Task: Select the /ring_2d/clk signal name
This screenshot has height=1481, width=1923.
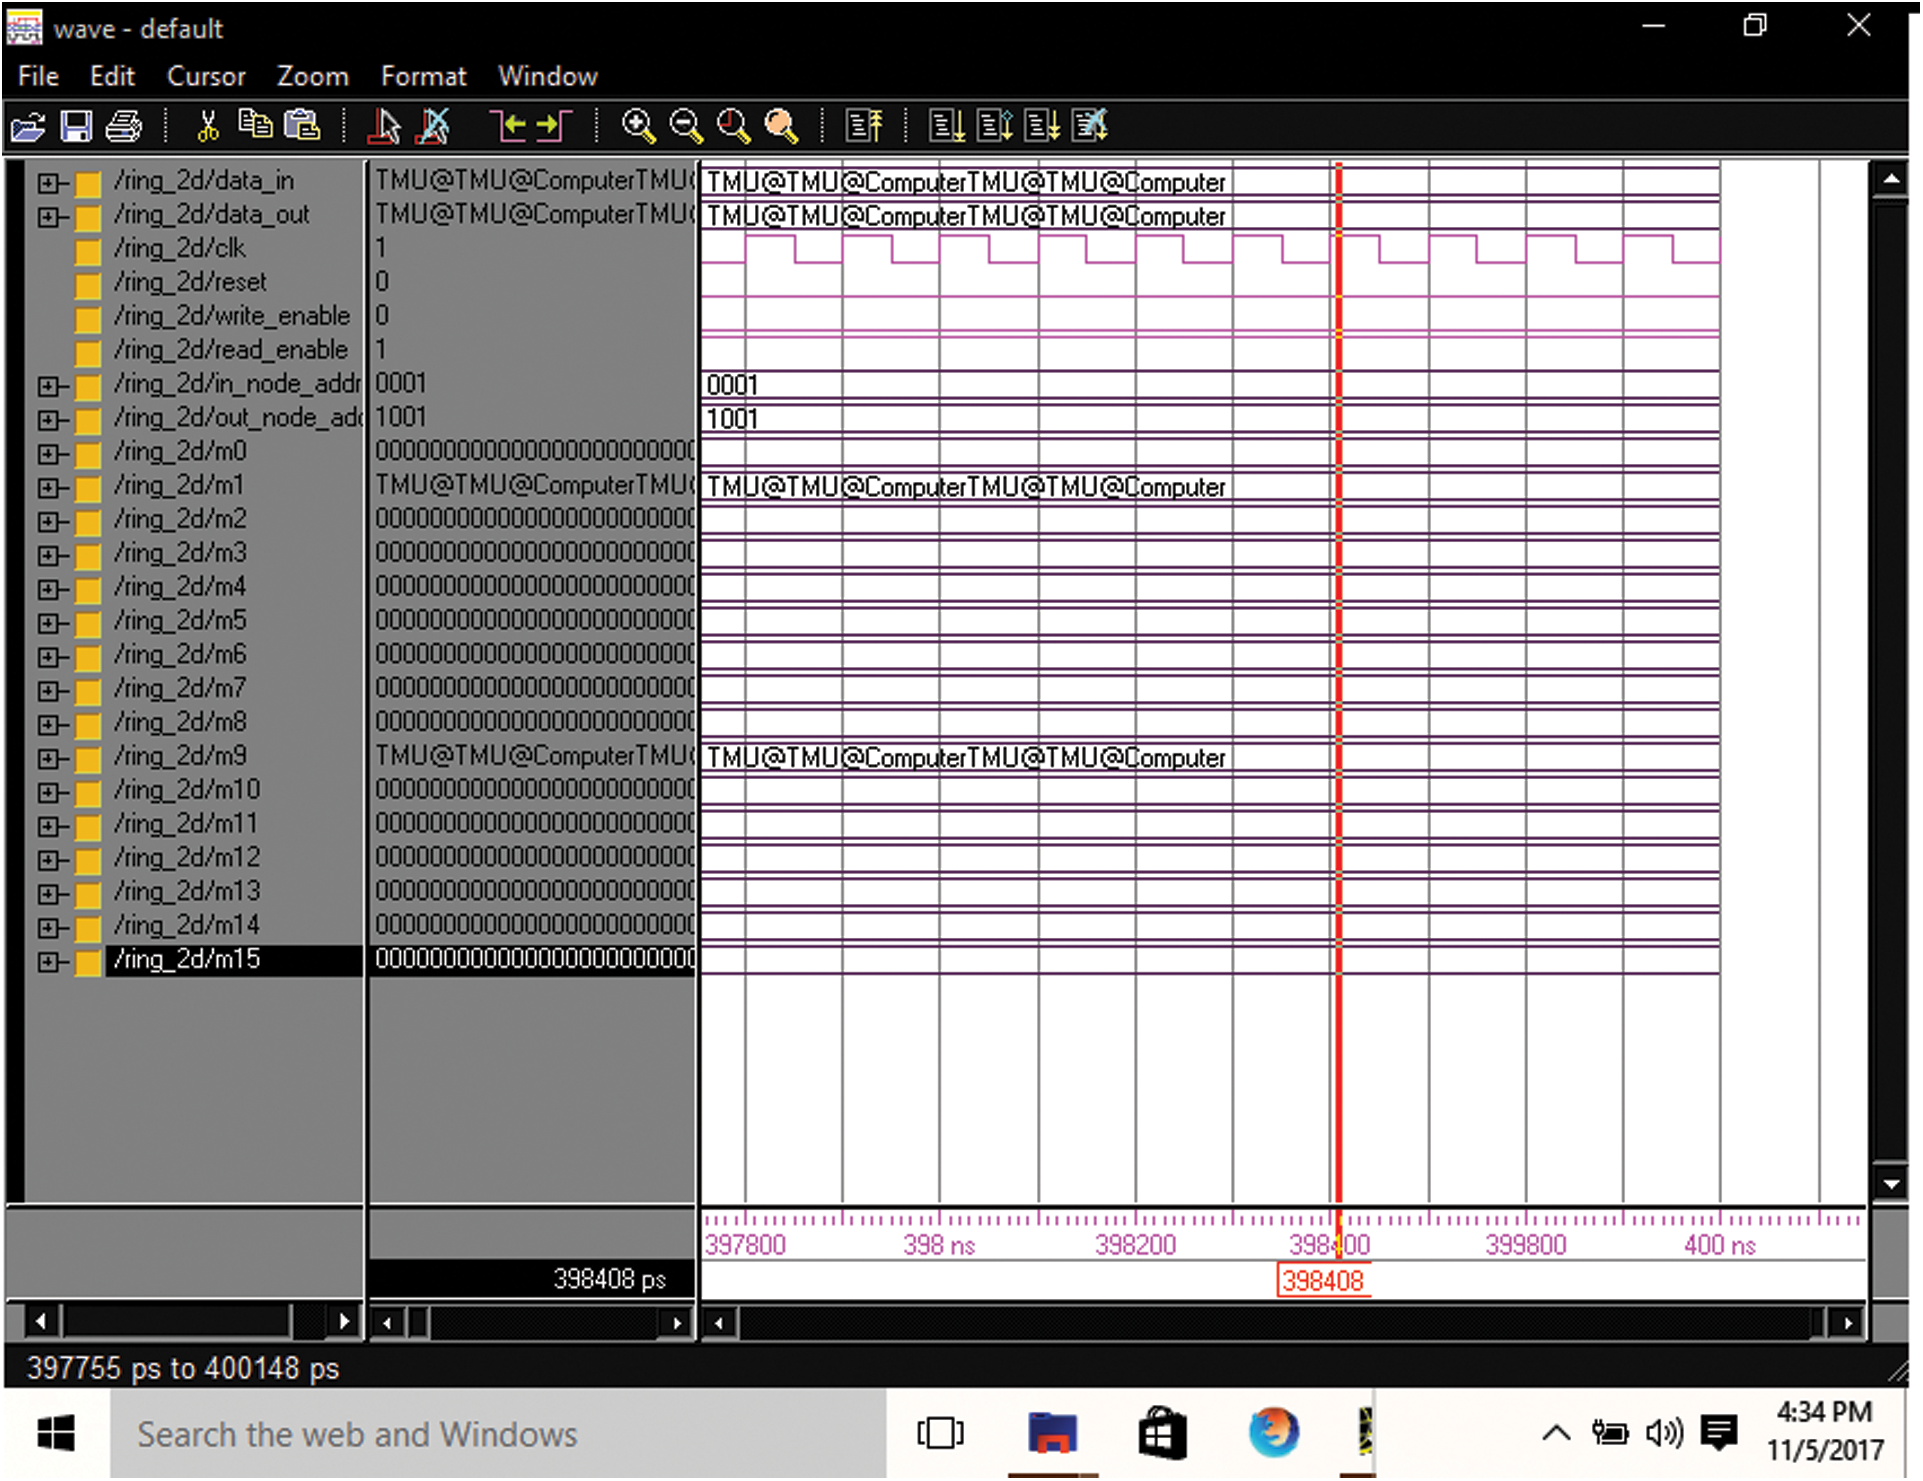Action: 180,249
